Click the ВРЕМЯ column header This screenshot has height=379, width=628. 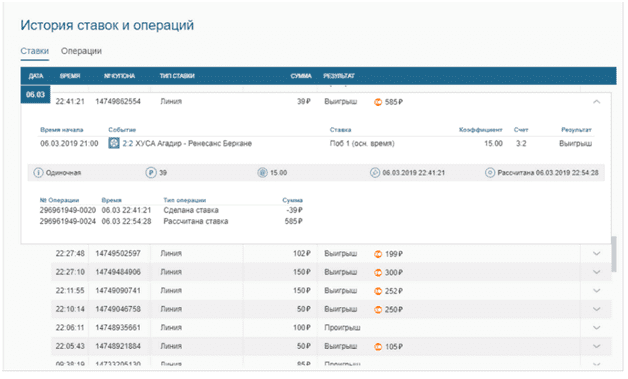70,76
